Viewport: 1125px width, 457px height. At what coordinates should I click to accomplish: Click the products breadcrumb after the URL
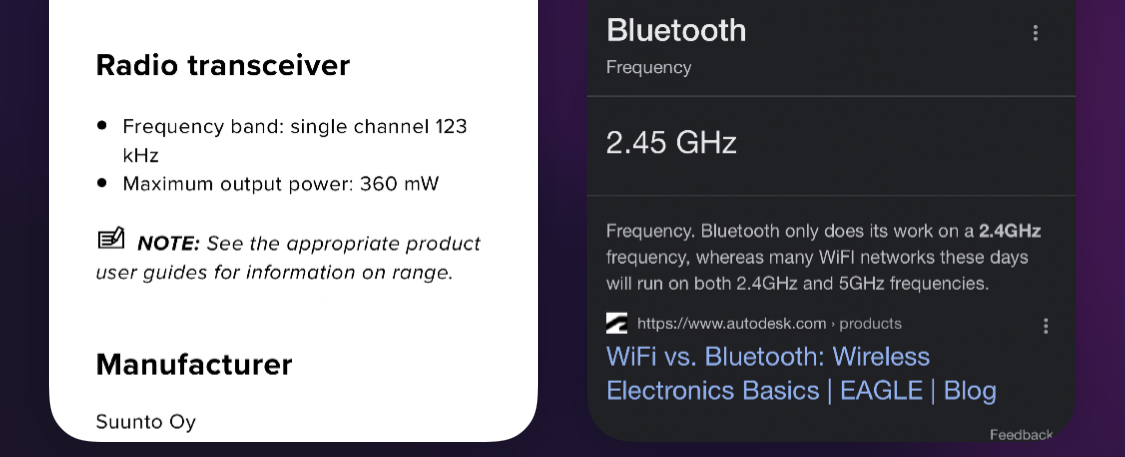[870, 324]
